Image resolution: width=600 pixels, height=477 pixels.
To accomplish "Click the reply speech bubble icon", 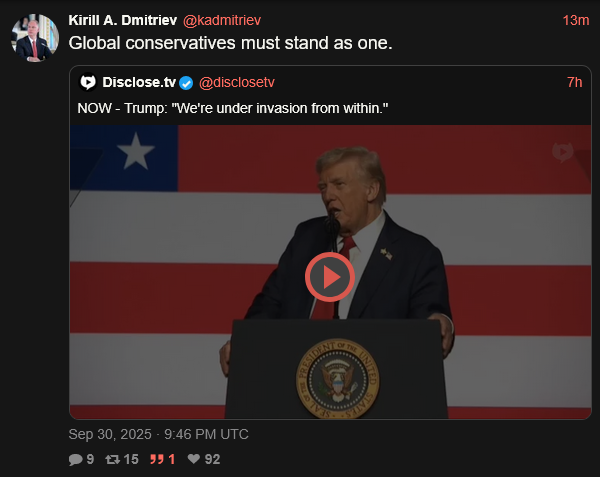I will coord(76,459).
